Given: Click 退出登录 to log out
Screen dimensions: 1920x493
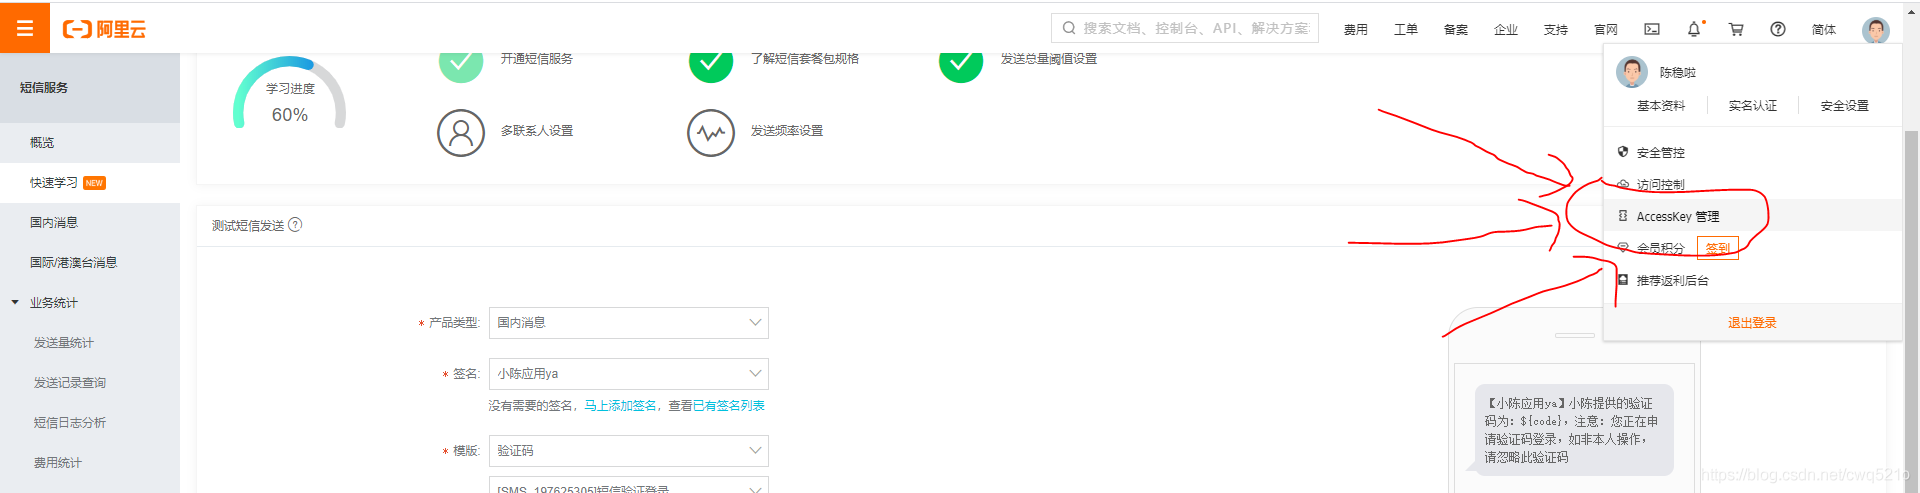Looking at the screenshot, I should point(1752,322).
